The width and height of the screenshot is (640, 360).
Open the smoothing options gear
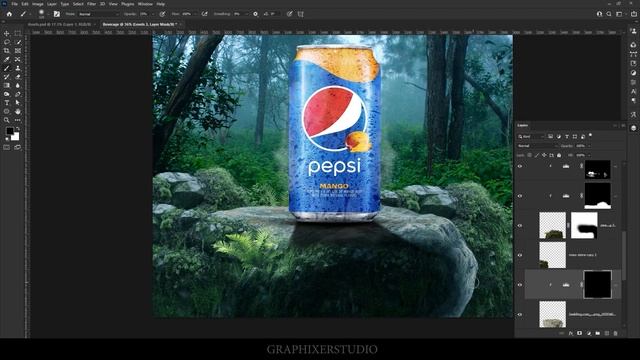(x=256, y=14)
